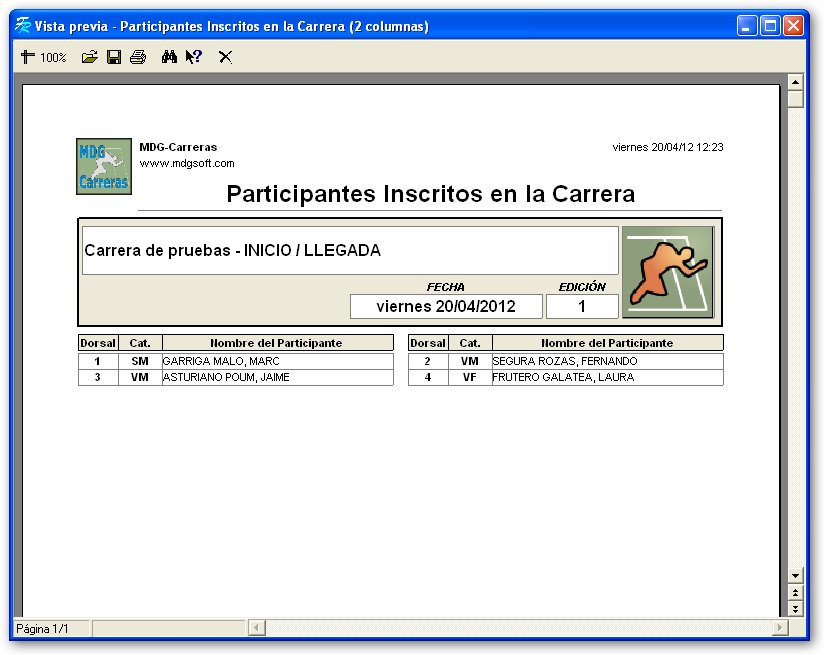Image resolution: width=824 pixels, height=655 pixels.
Task: Open a file with the folder icon
Action: coord(90,57)
